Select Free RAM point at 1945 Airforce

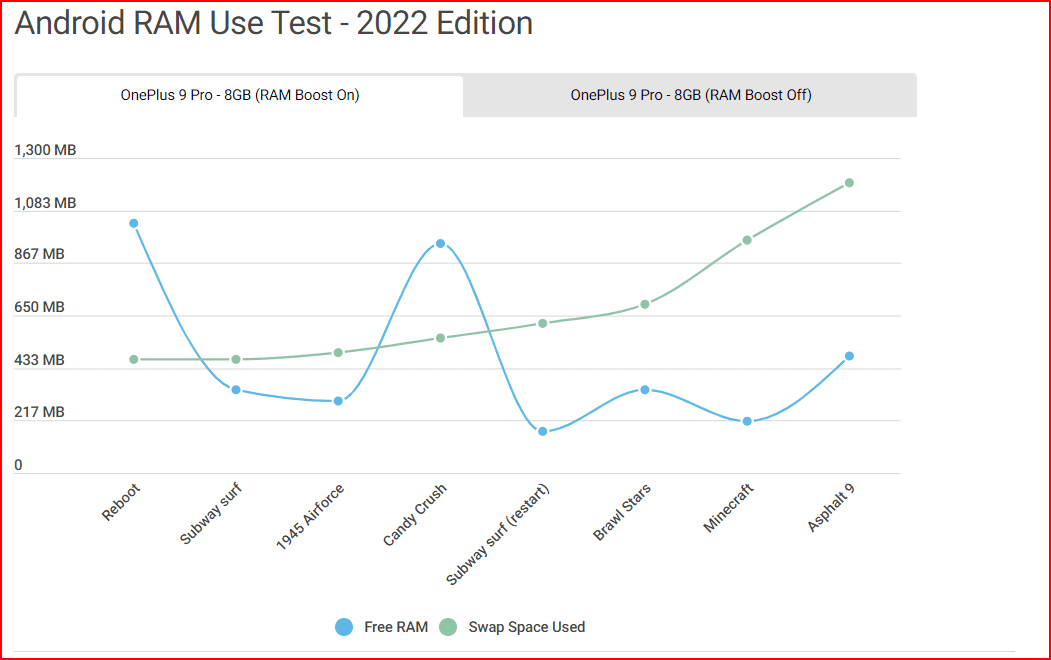pyautogui.click(x=338, y=401)
